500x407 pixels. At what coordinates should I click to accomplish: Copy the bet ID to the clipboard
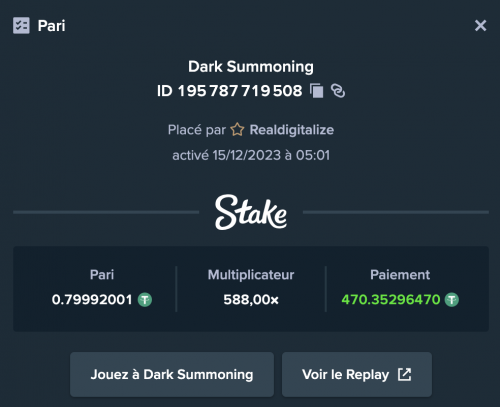(317, 91)
